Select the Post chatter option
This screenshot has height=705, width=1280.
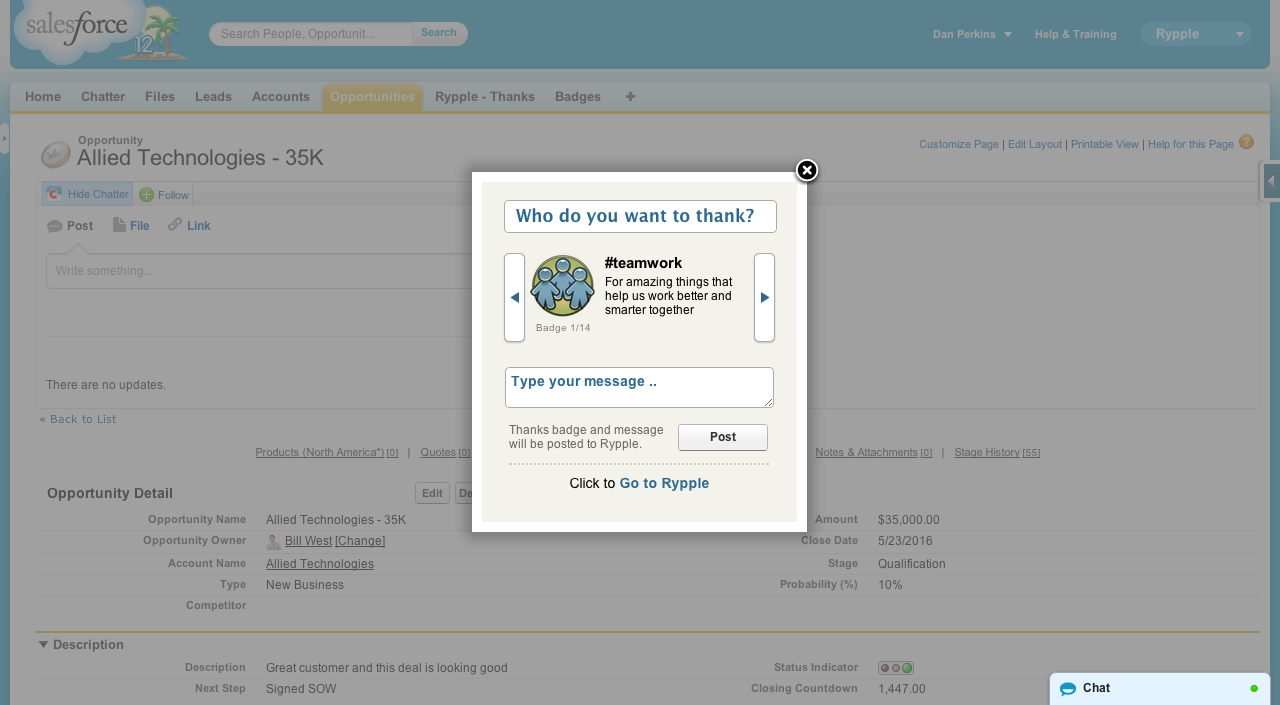click(x=70, y=226)
